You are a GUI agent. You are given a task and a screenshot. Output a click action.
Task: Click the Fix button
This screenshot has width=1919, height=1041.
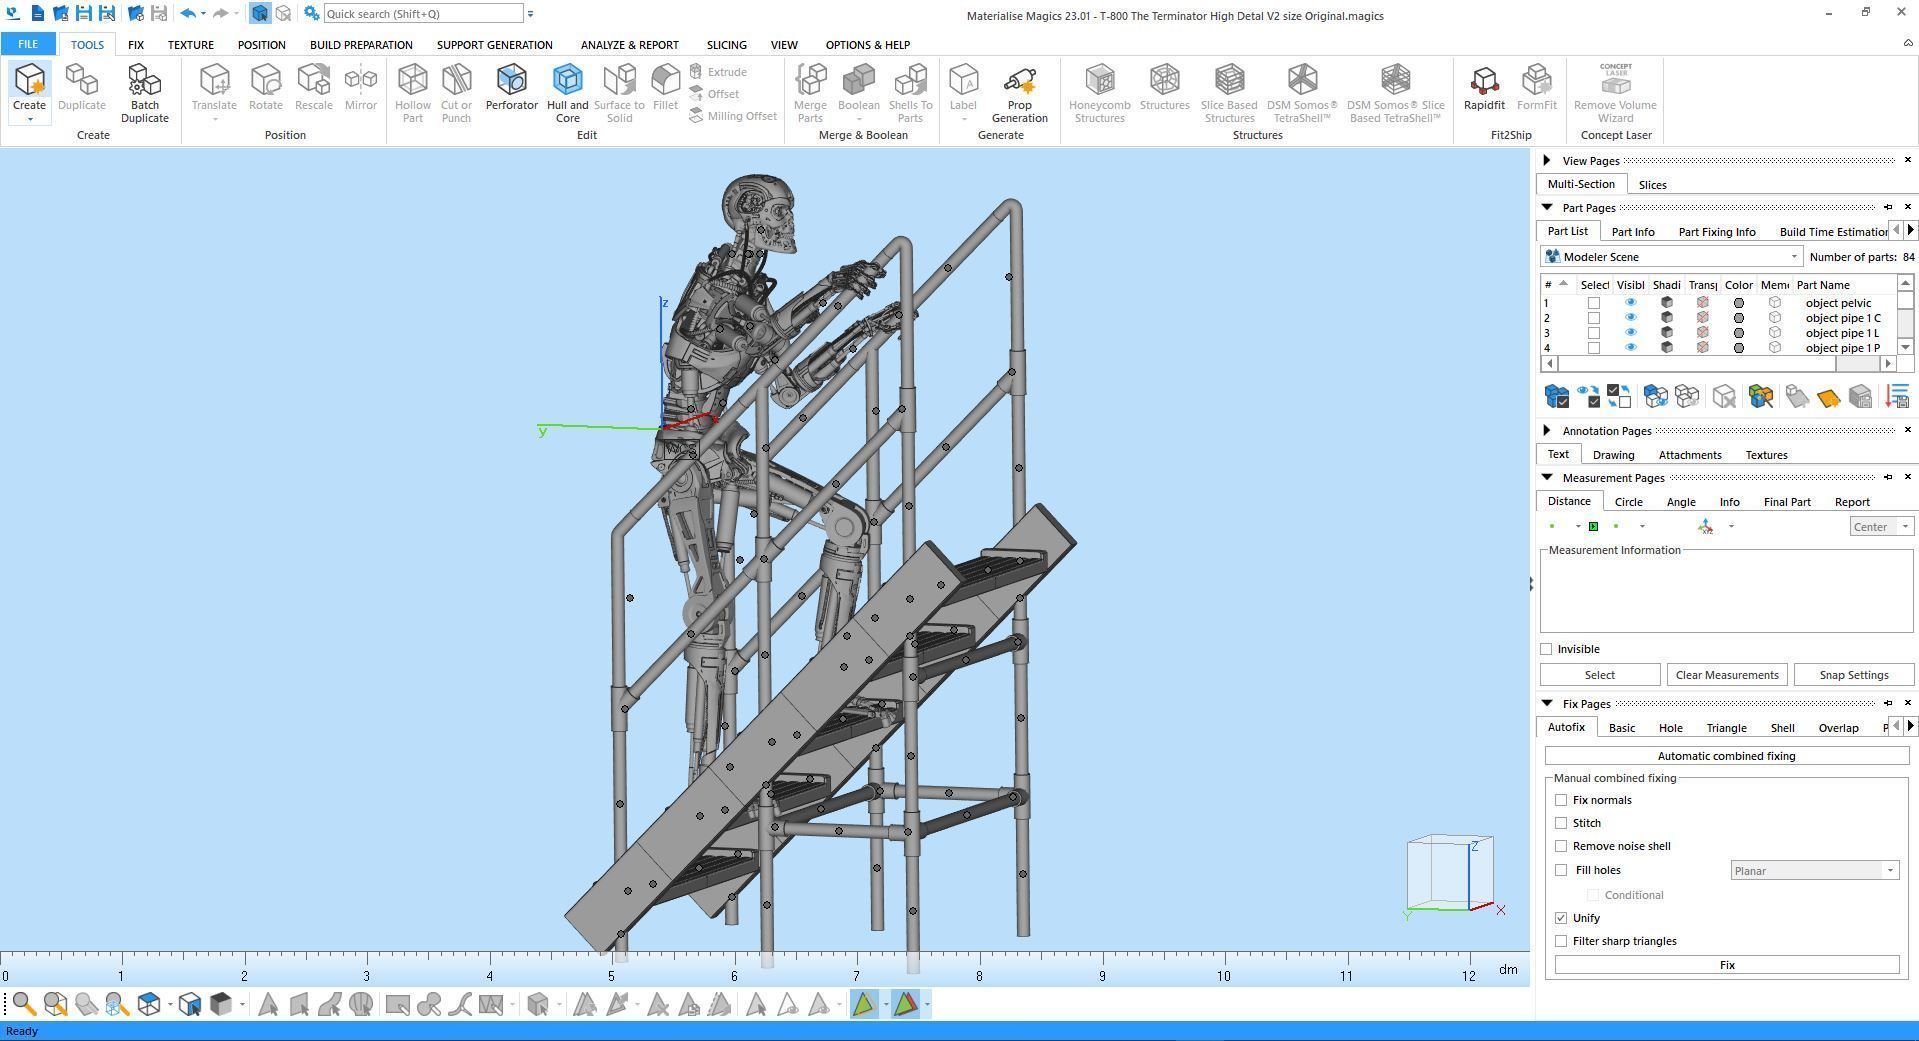point(1726,965)
